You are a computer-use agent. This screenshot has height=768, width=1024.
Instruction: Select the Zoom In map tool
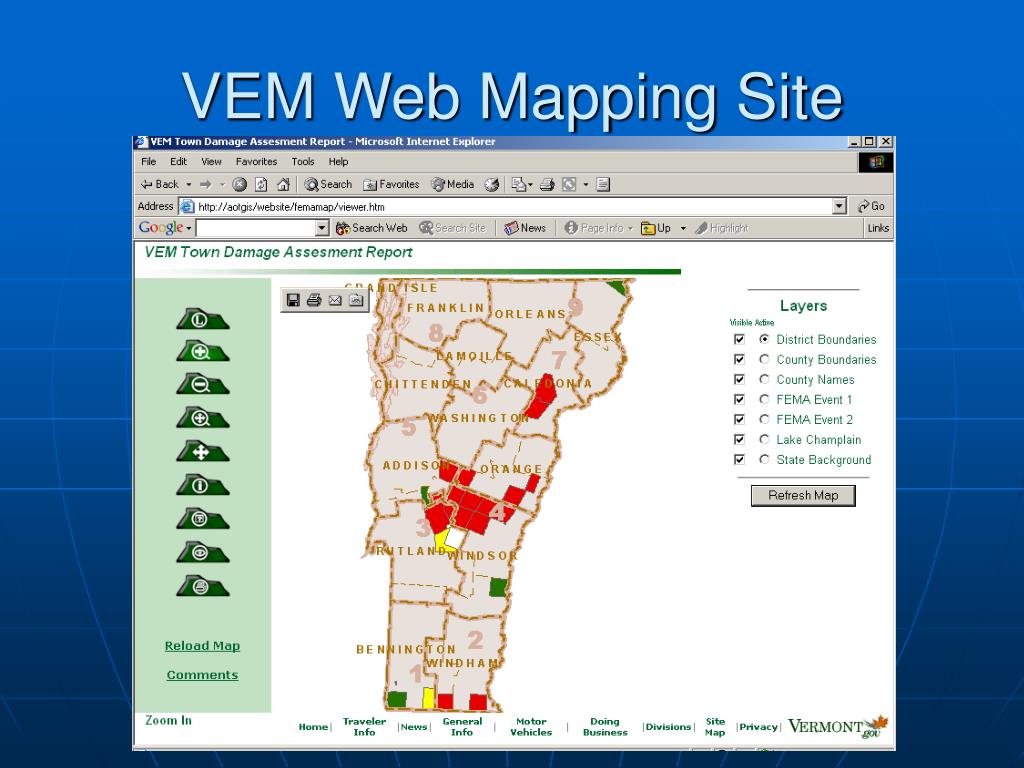(x=202, y=352)
